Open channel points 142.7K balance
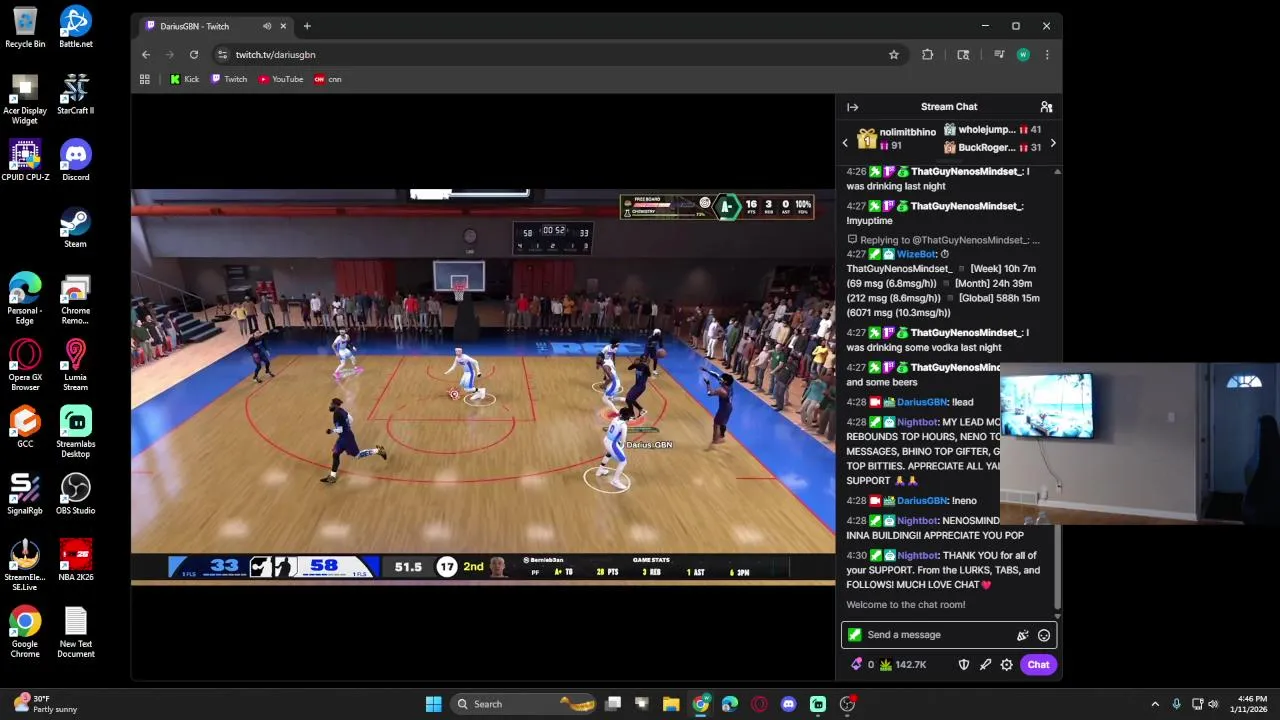Image resolution: width=1280 pixels, height=720 pixels. [x=903, y=665]
